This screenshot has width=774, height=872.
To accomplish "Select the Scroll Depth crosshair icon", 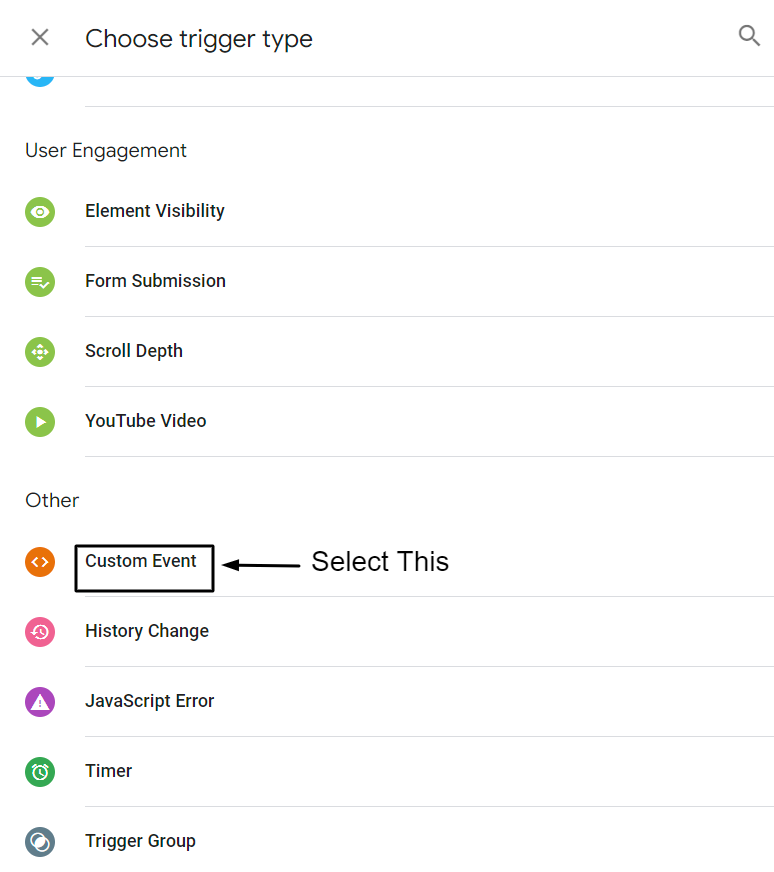I will point(40,352).
